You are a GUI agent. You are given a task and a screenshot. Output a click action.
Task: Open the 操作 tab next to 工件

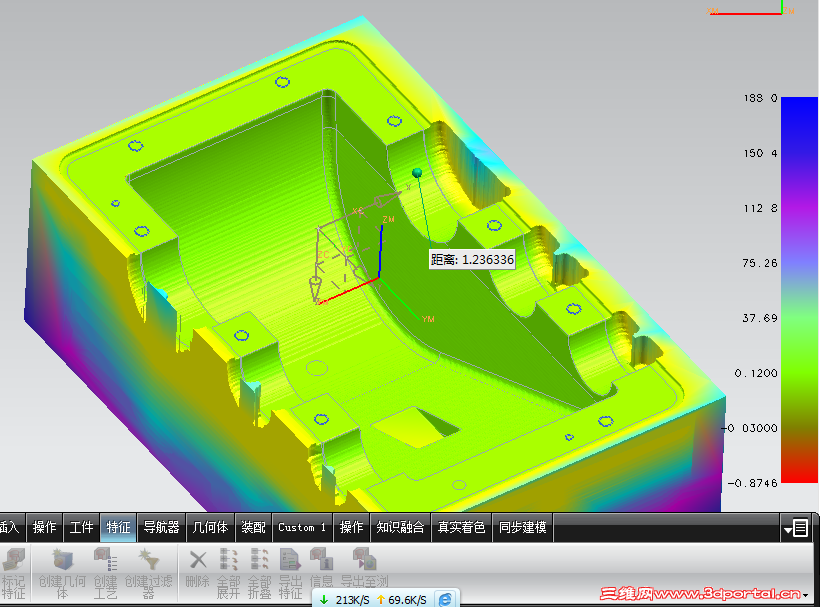click(x=44, y=527)
